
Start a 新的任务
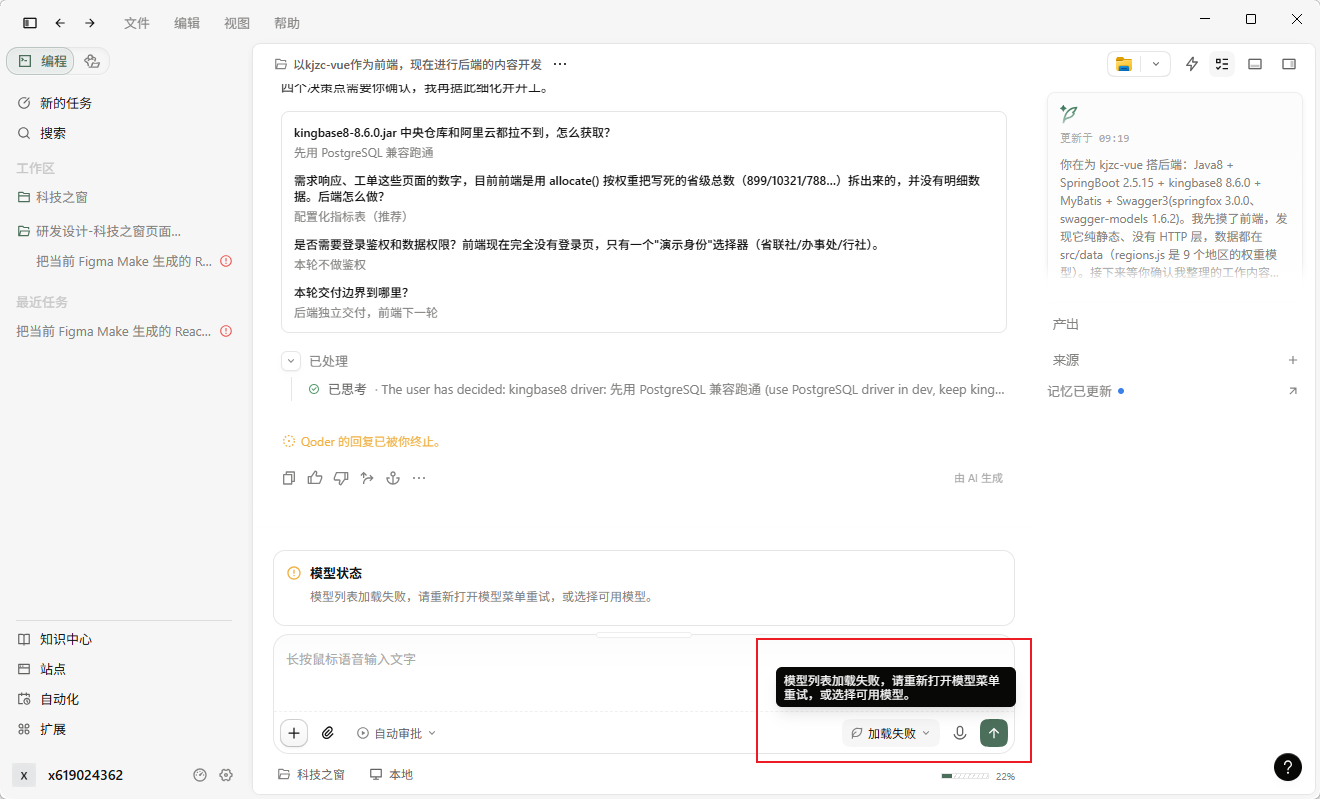coord(66,103)
